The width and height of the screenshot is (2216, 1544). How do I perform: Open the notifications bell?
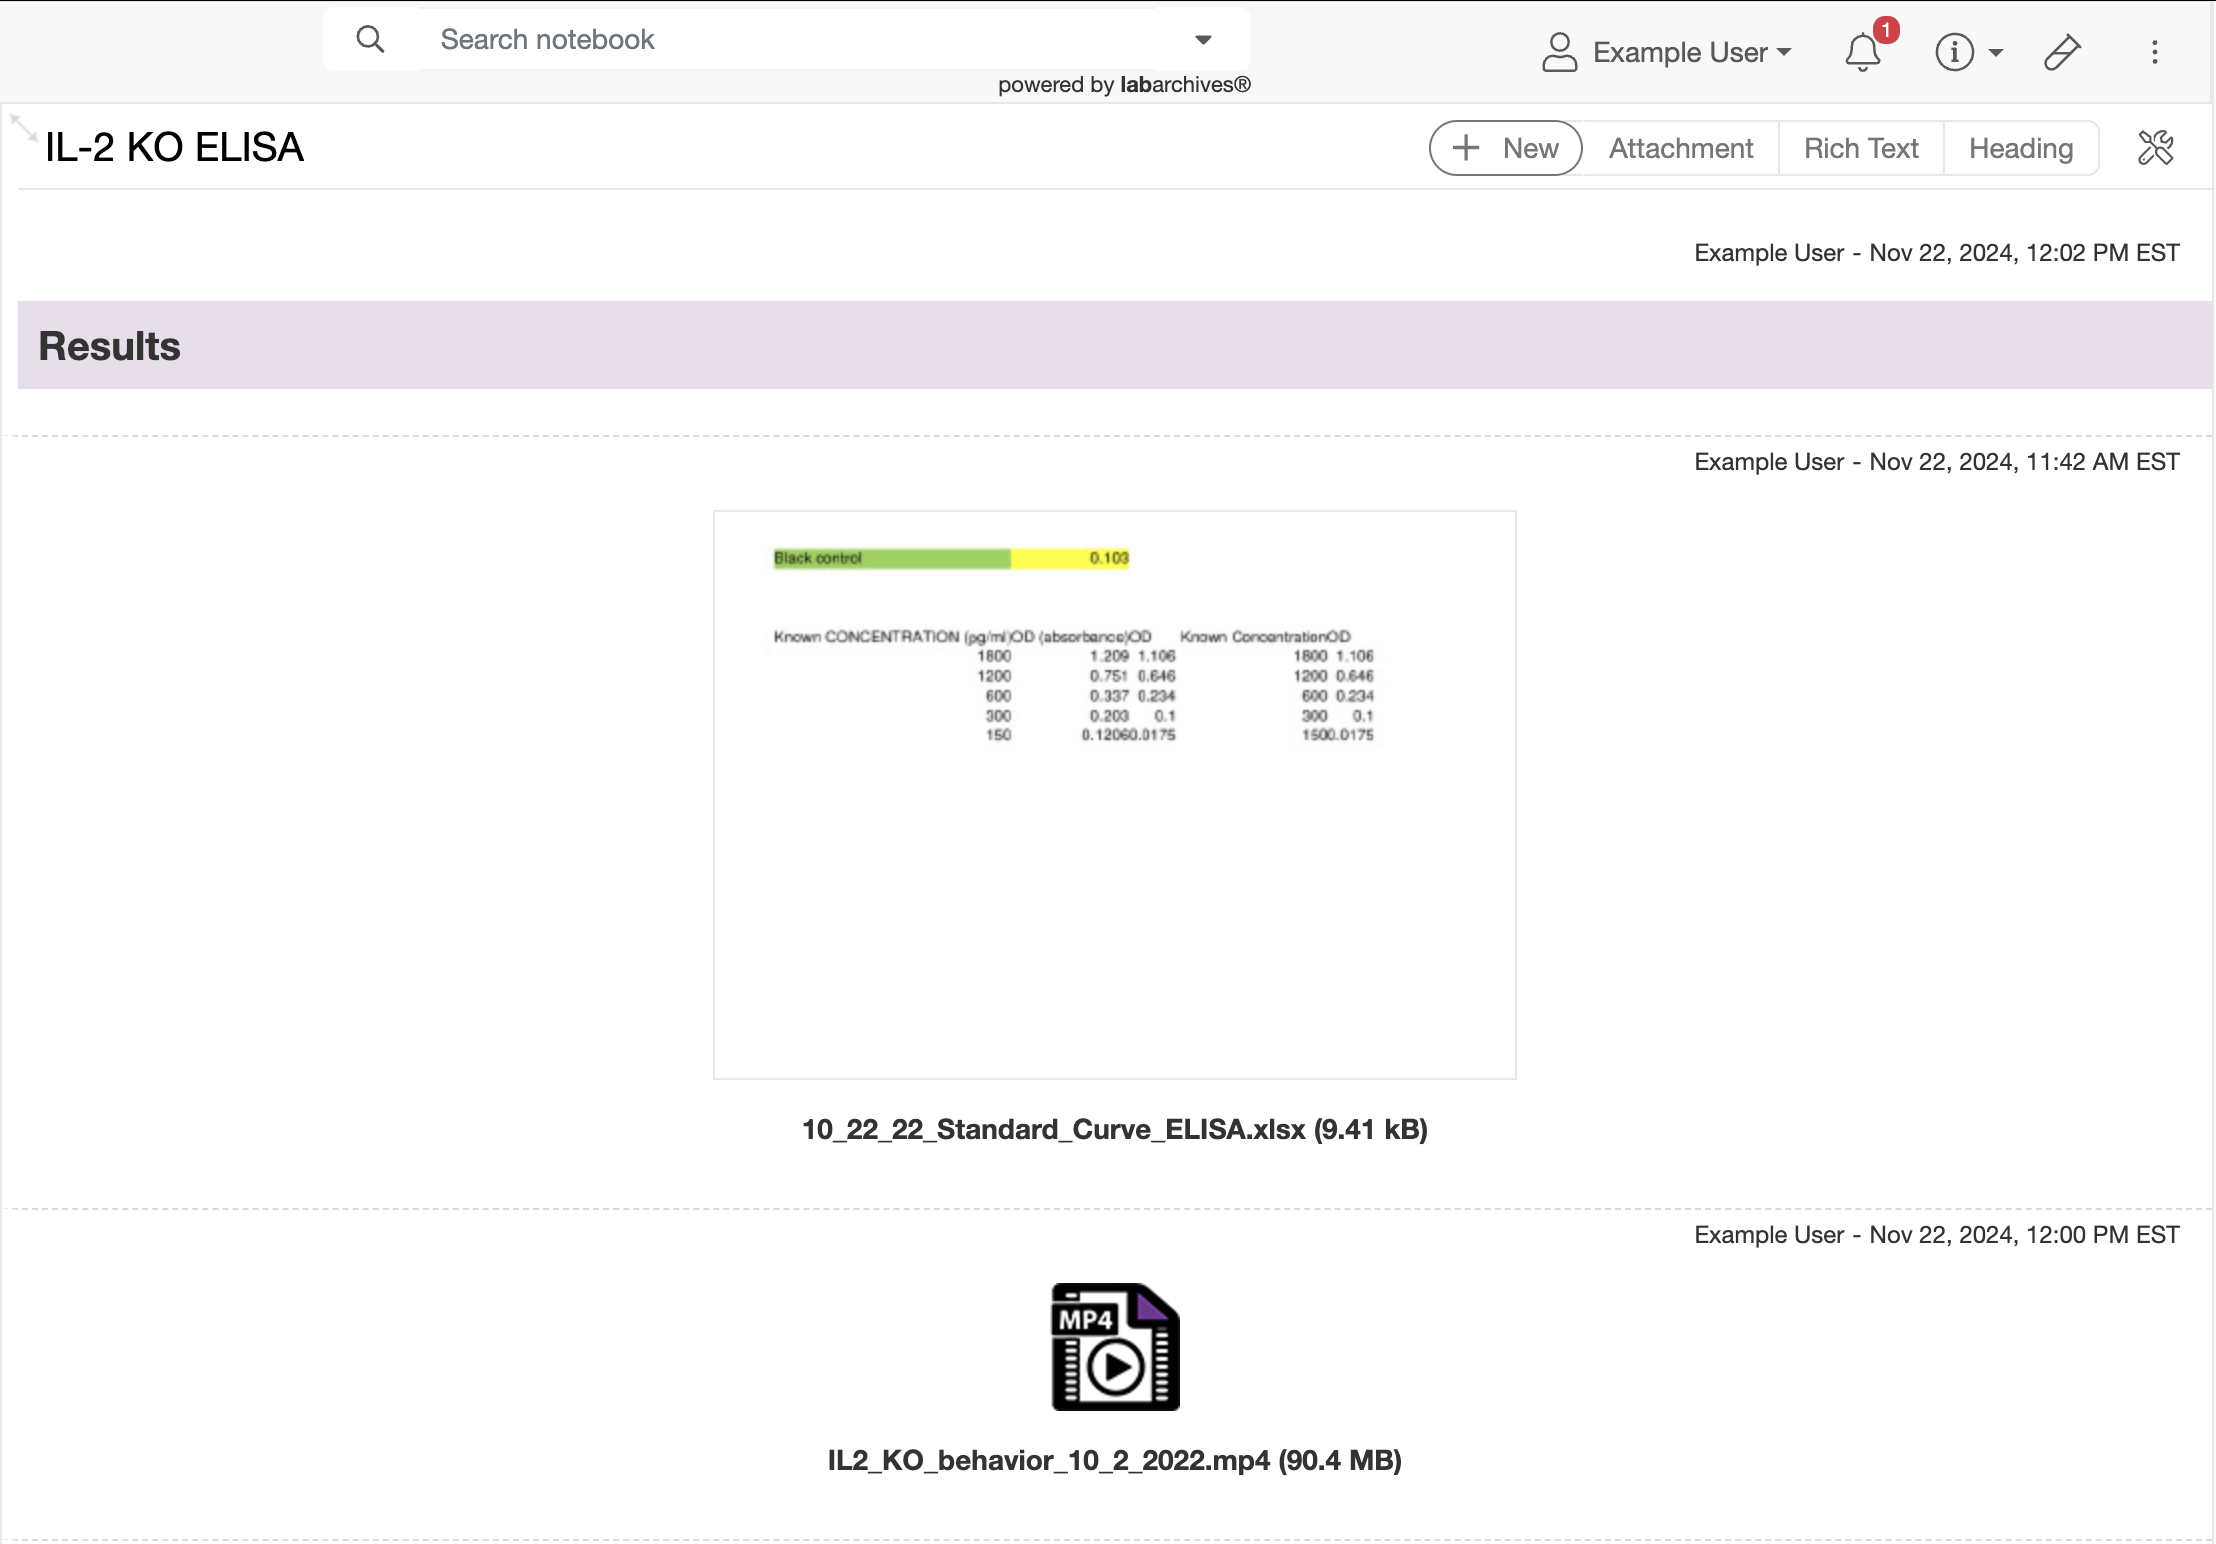pos(1862,52)
